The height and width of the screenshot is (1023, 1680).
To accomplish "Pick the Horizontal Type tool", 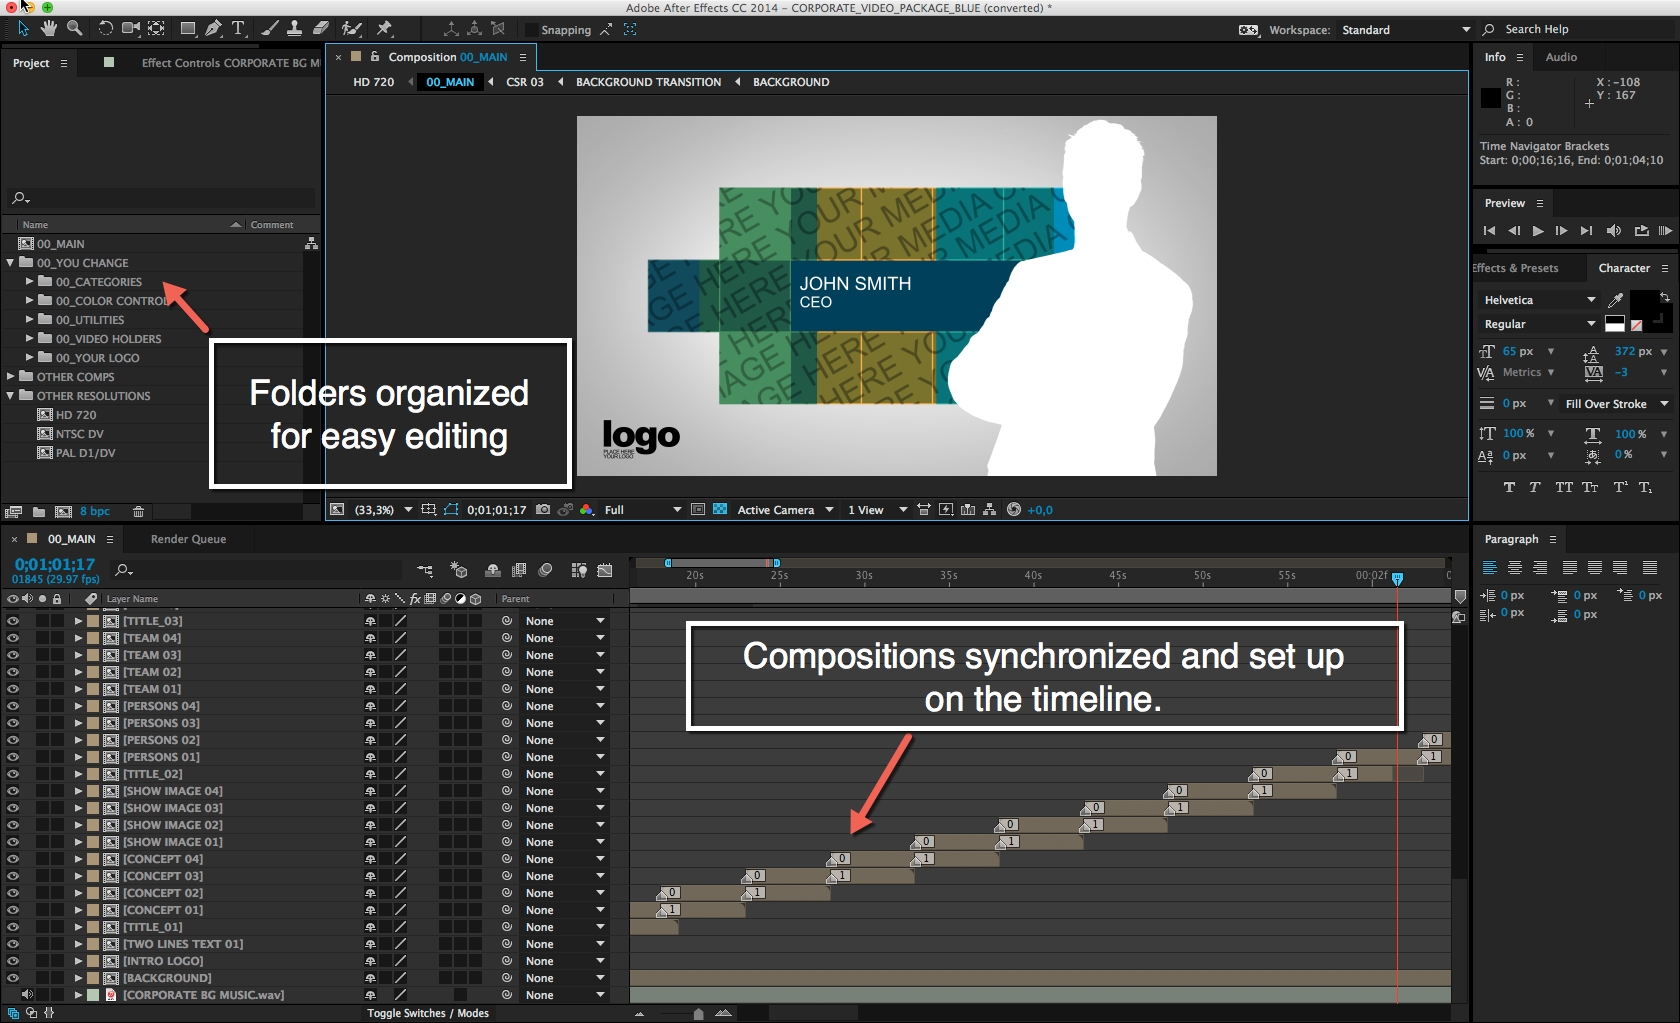I will tap(238, 29).
